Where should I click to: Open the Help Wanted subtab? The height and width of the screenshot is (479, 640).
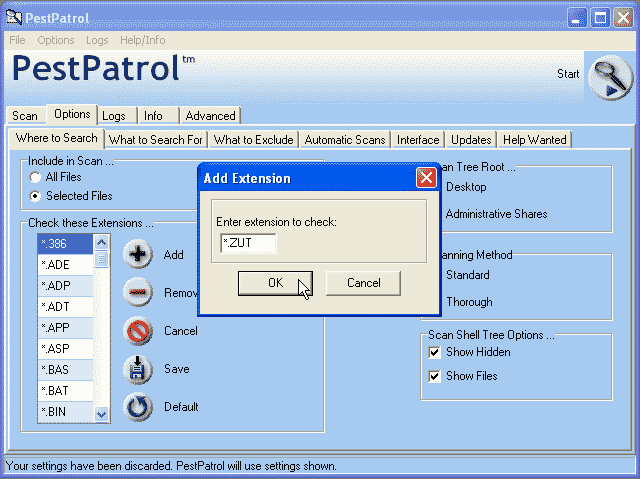535,140
